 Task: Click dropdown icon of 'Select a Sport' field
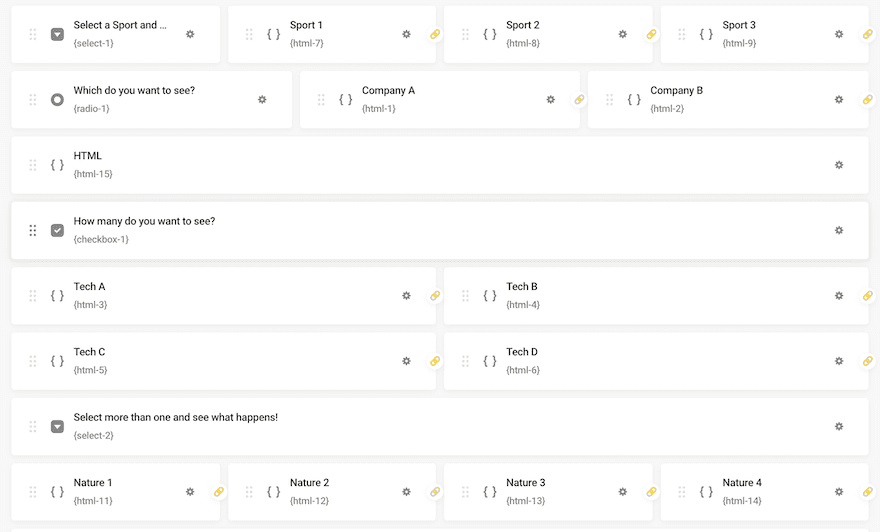pyautogui.click(x=57, y=34)
